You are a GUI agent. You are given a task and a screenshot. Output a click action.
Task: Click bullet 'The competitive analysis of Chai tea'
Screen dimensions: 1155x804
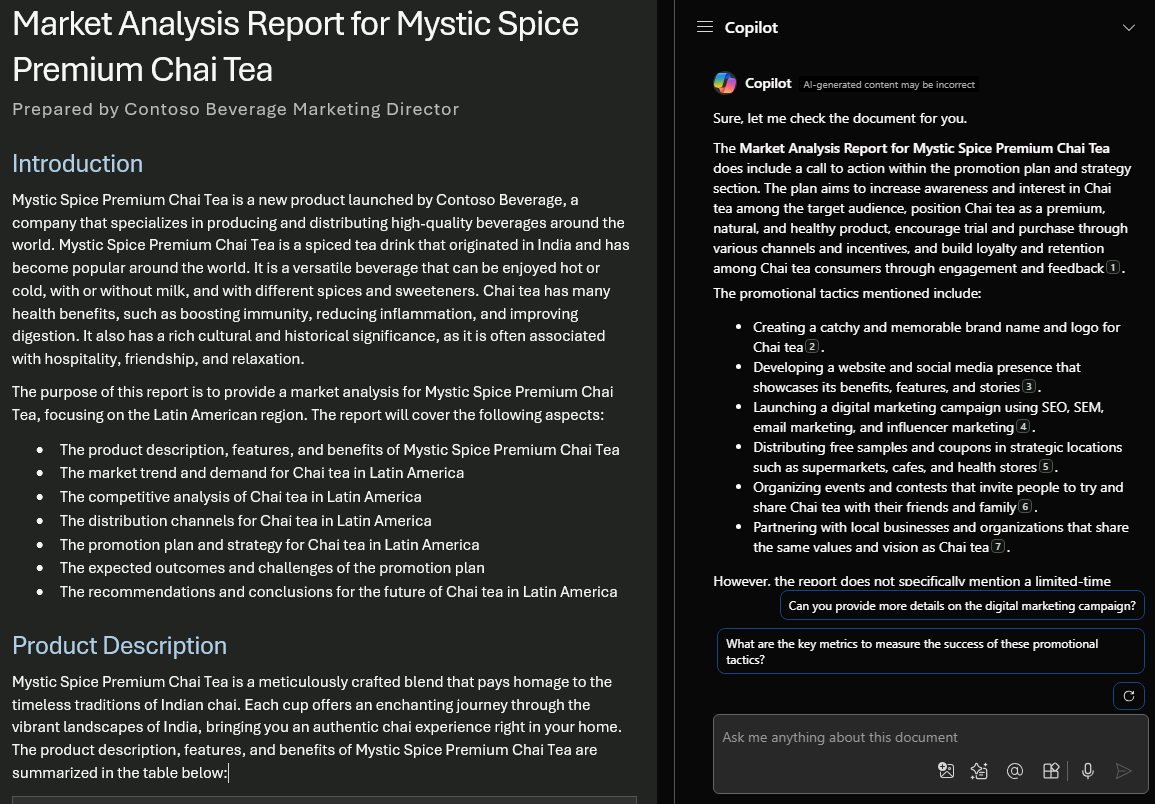coord(240,497)
